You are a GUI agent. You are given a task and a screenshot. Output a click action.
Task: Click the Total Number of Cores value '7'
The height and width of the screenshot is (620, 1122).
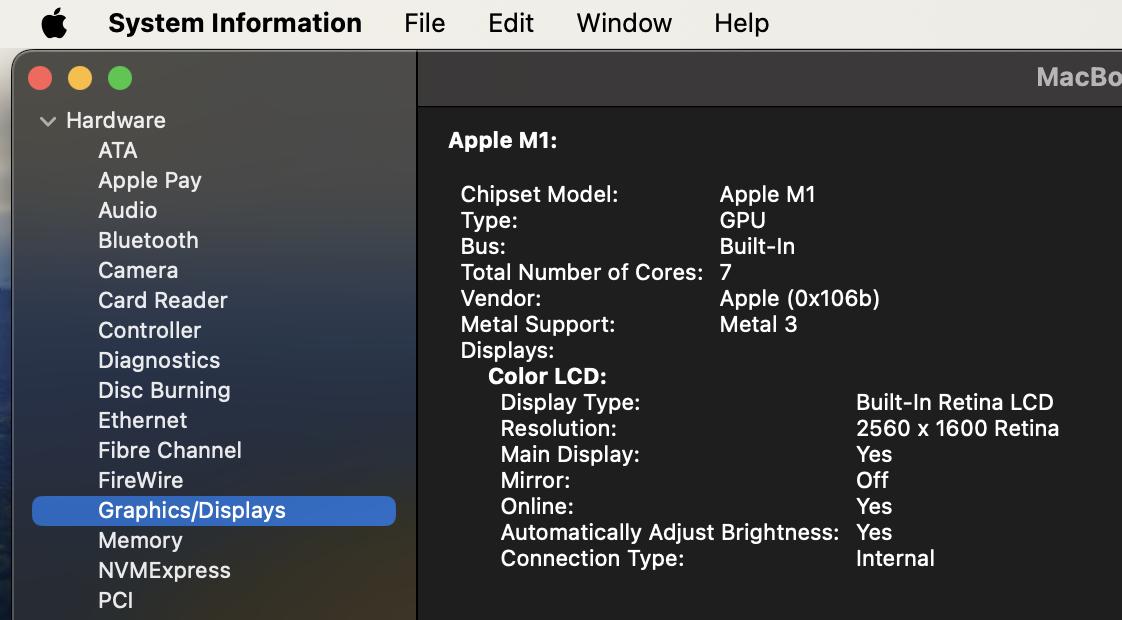[x=726, y=273]
